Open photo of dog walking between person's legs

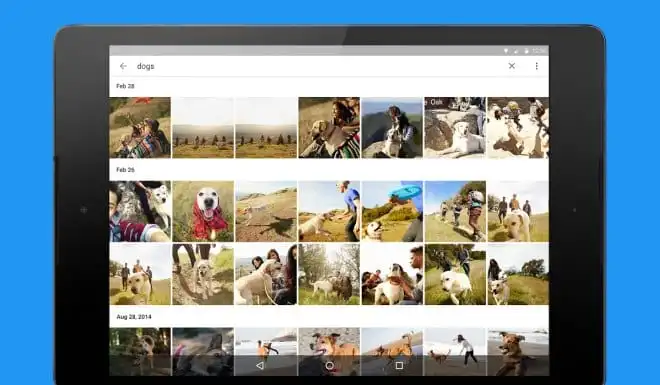point(203,274)
